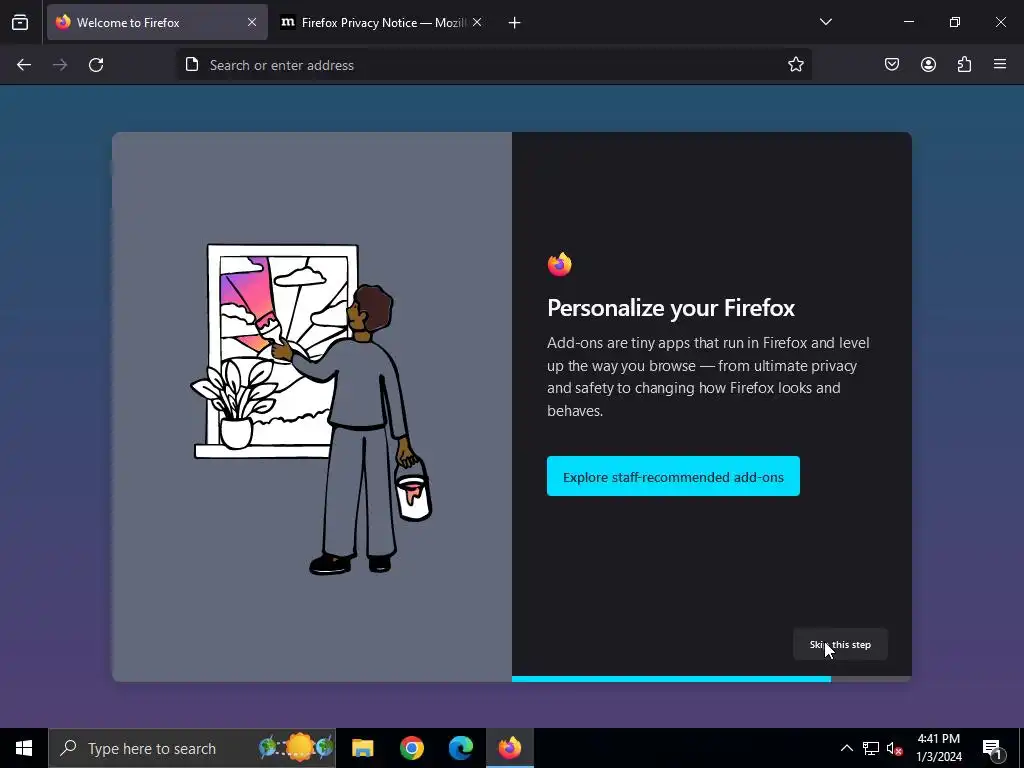Click the painter illustration image
The height and width of the screenshot is (768, 1024).
click(x=312, y=409)
